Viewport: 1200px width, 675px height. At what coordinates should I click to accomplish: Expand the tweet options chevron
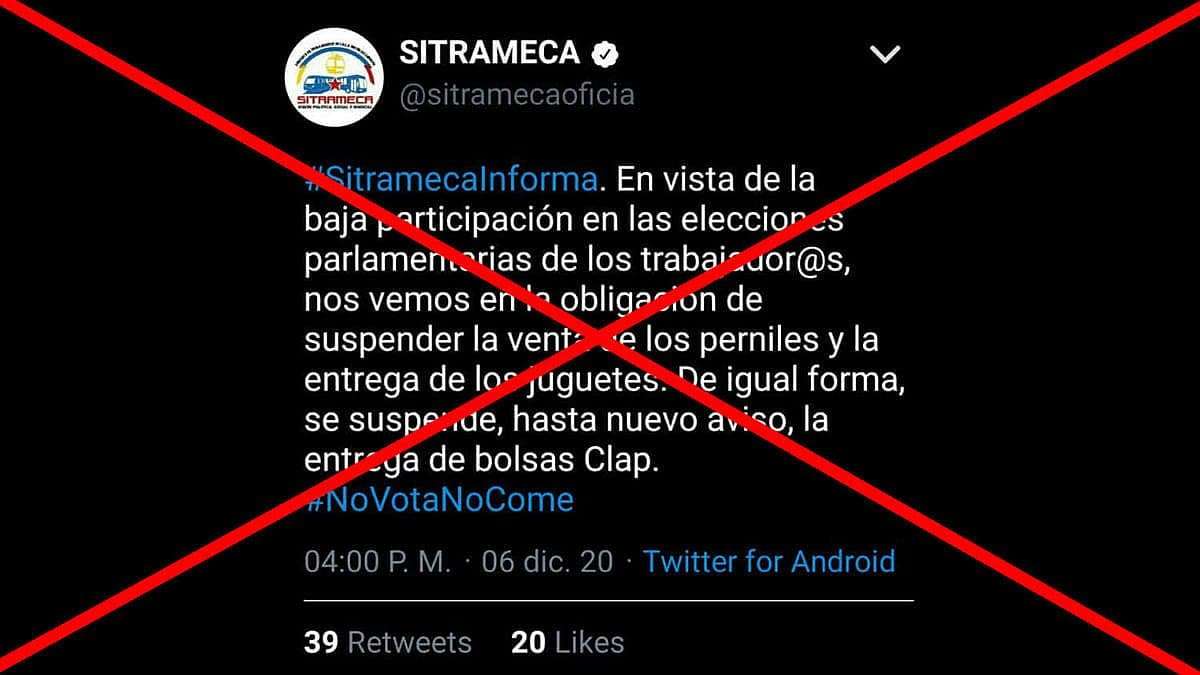click(886, 55)
